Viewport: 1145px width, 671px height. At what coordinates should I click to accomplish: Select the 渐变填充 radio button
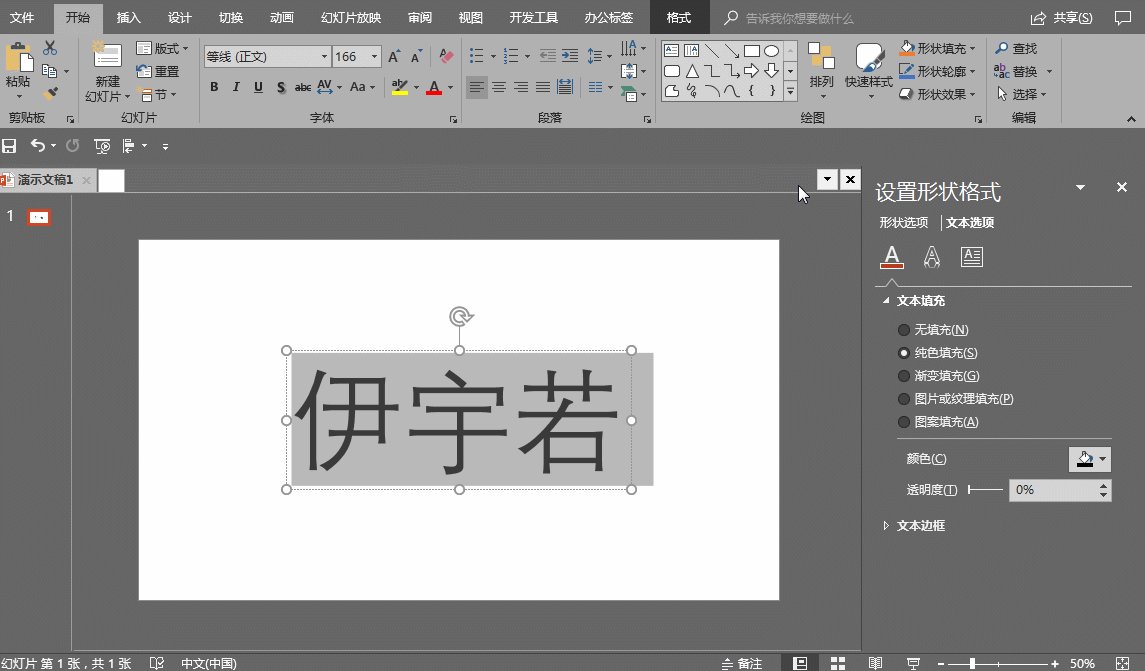(904, 375)
